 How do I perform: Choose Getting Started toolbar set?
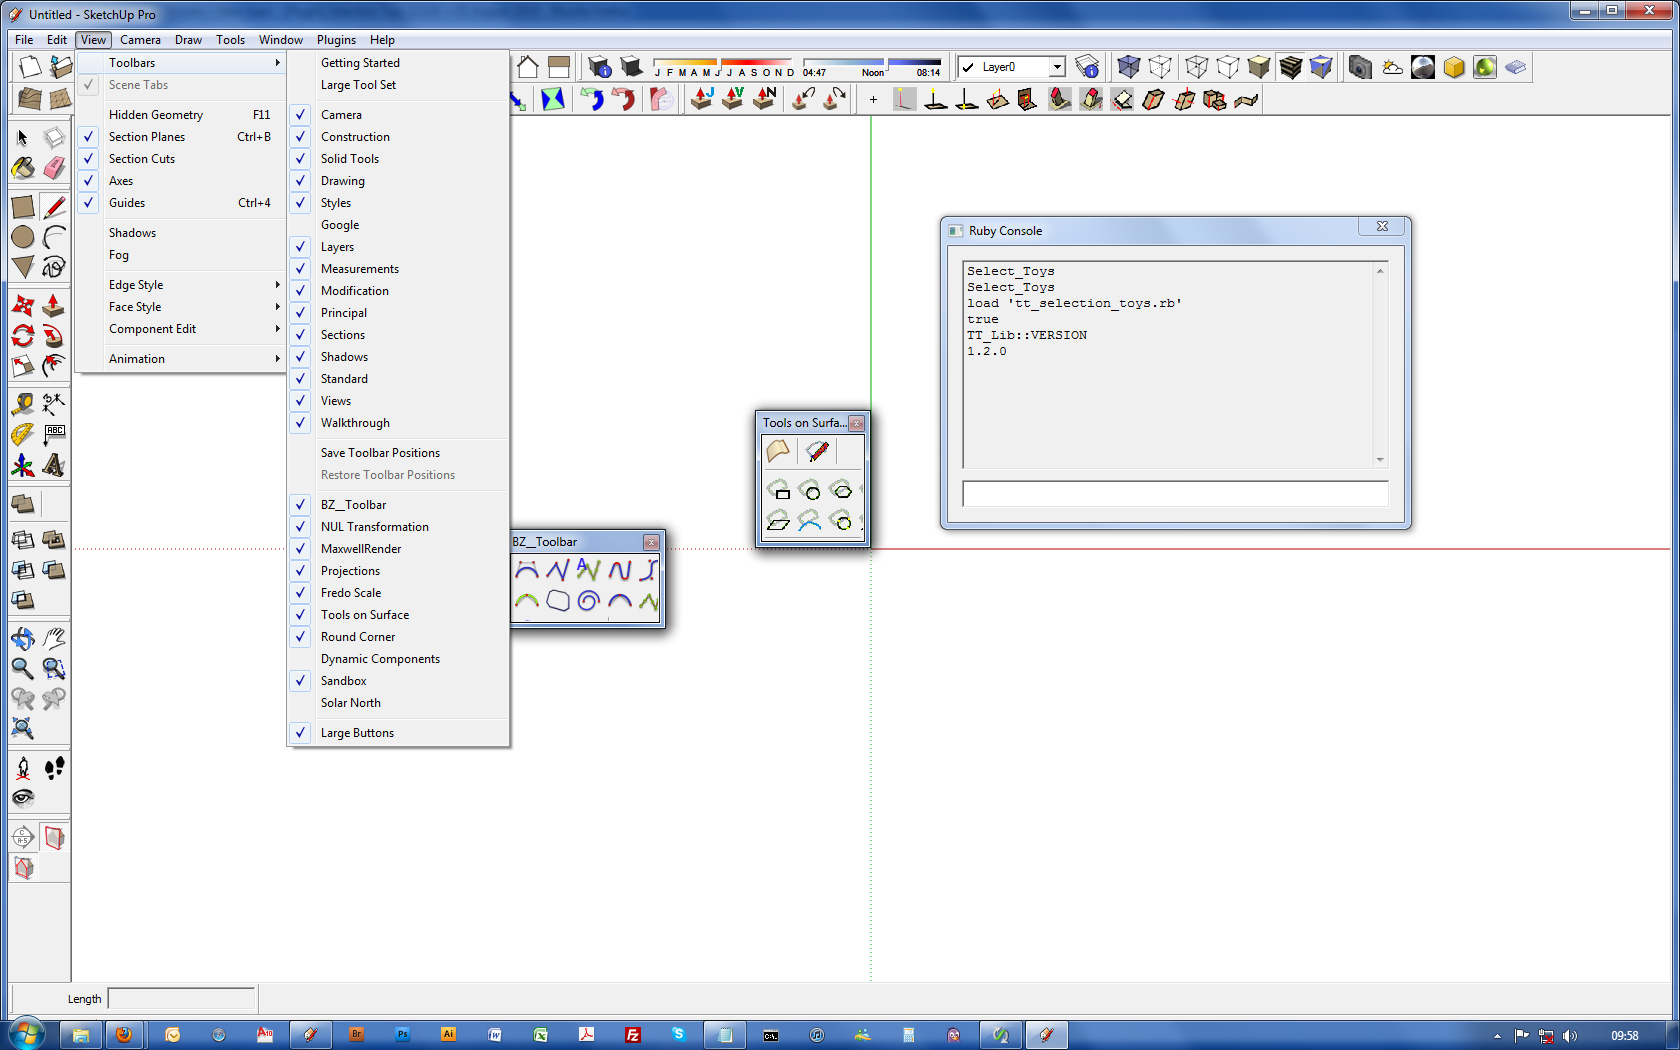point(398,63)
